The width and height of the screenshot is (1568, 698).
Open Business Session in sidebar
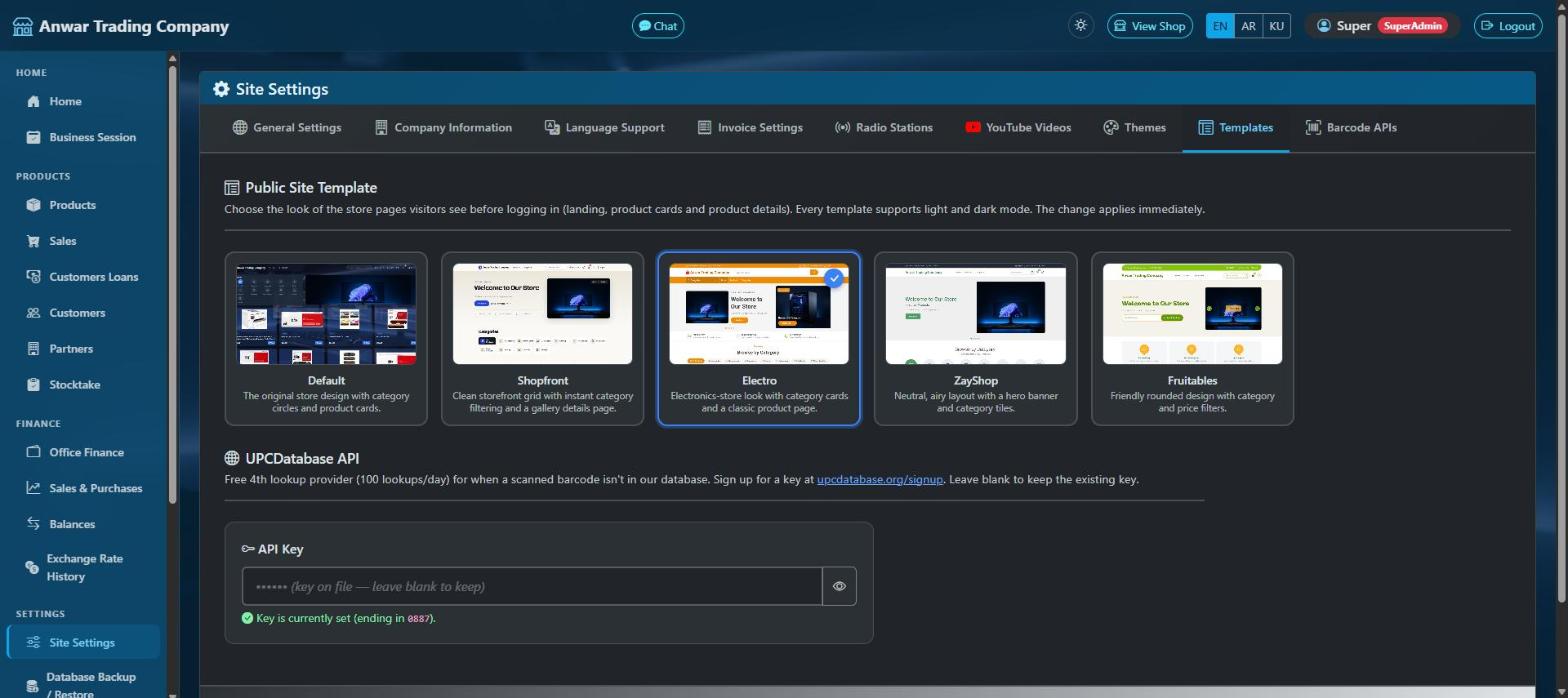[83, 137]
